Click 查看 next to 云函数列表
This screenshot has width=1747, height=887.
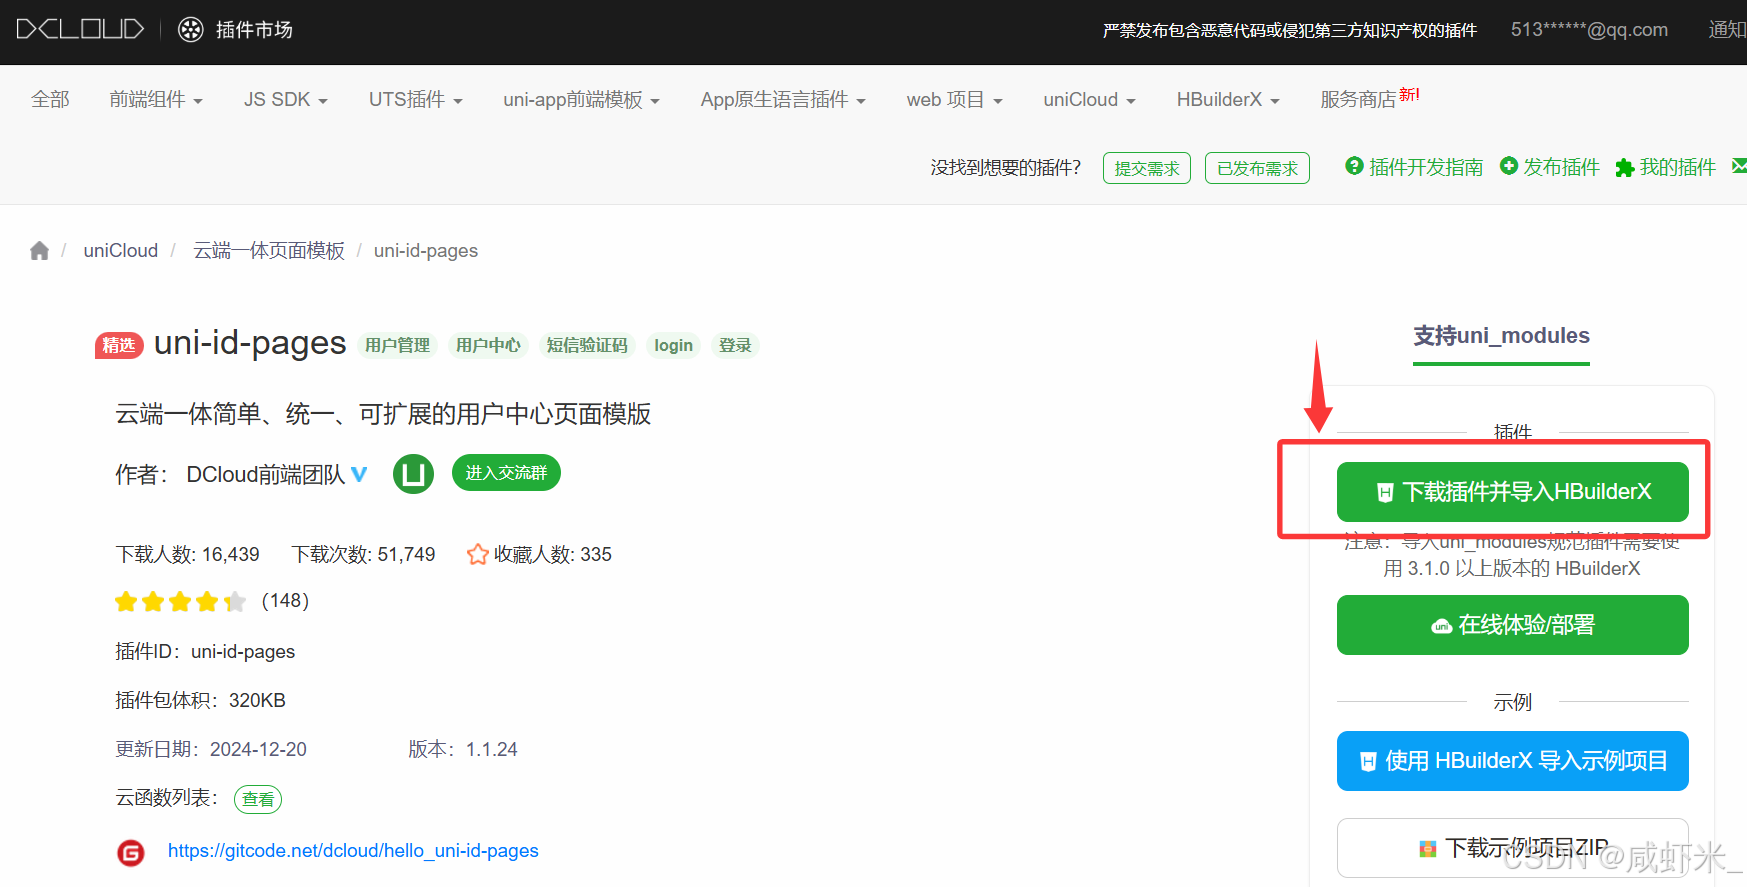pyautogui.click(x=258, y=799)
